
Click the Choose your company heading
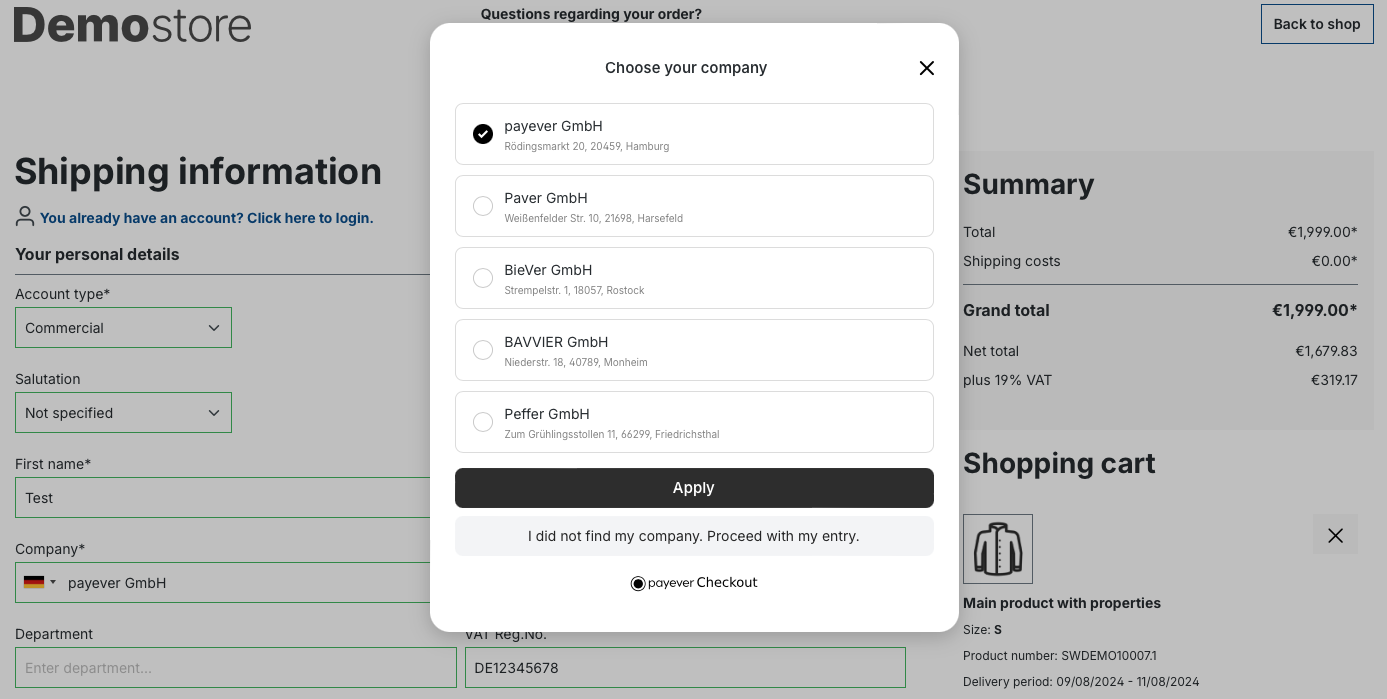[x=686, y=68]
